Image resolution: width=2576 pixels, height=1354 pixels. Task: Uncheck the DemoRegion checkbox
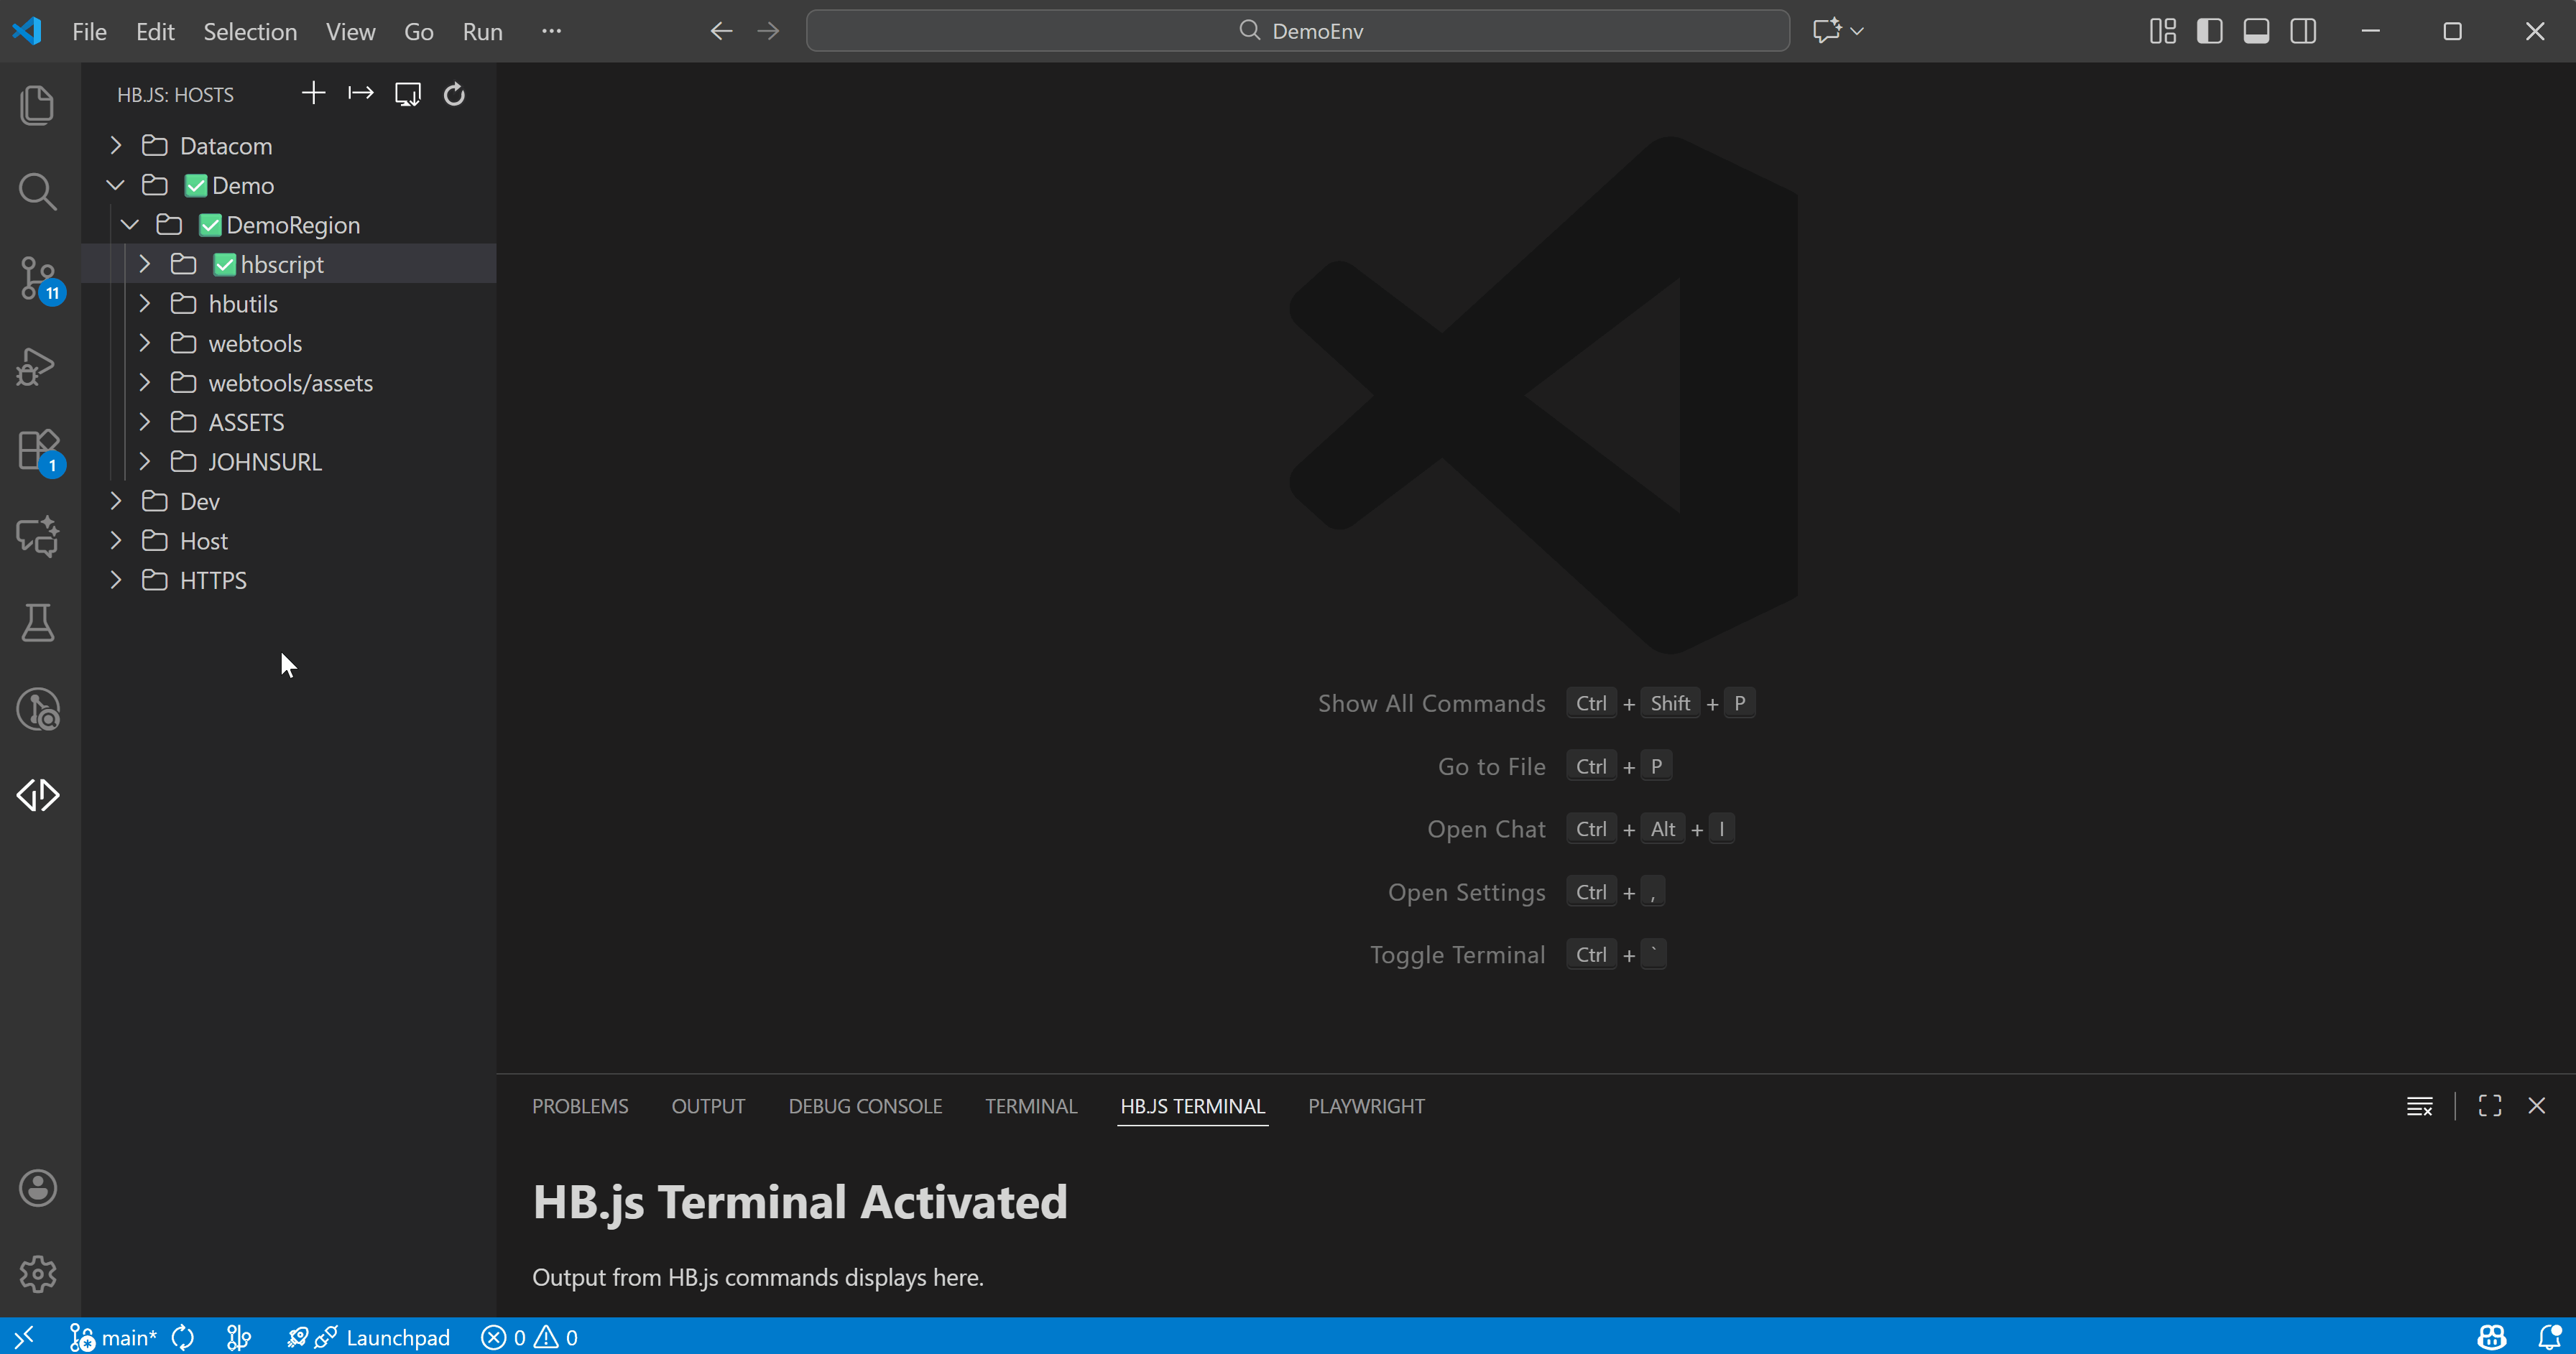(210, 224)
